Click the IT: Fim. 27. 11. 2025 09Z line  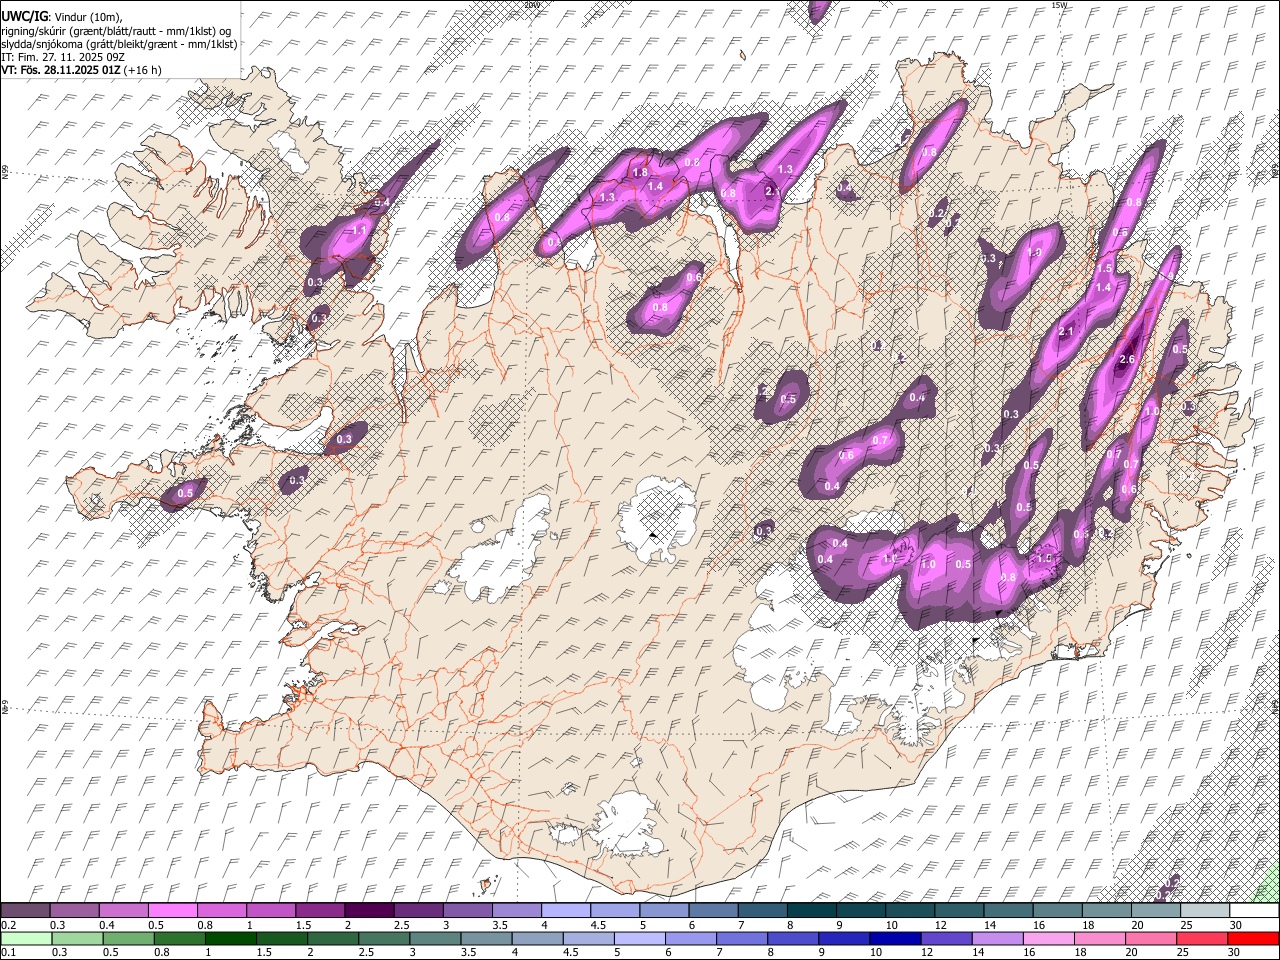(63, 57)
